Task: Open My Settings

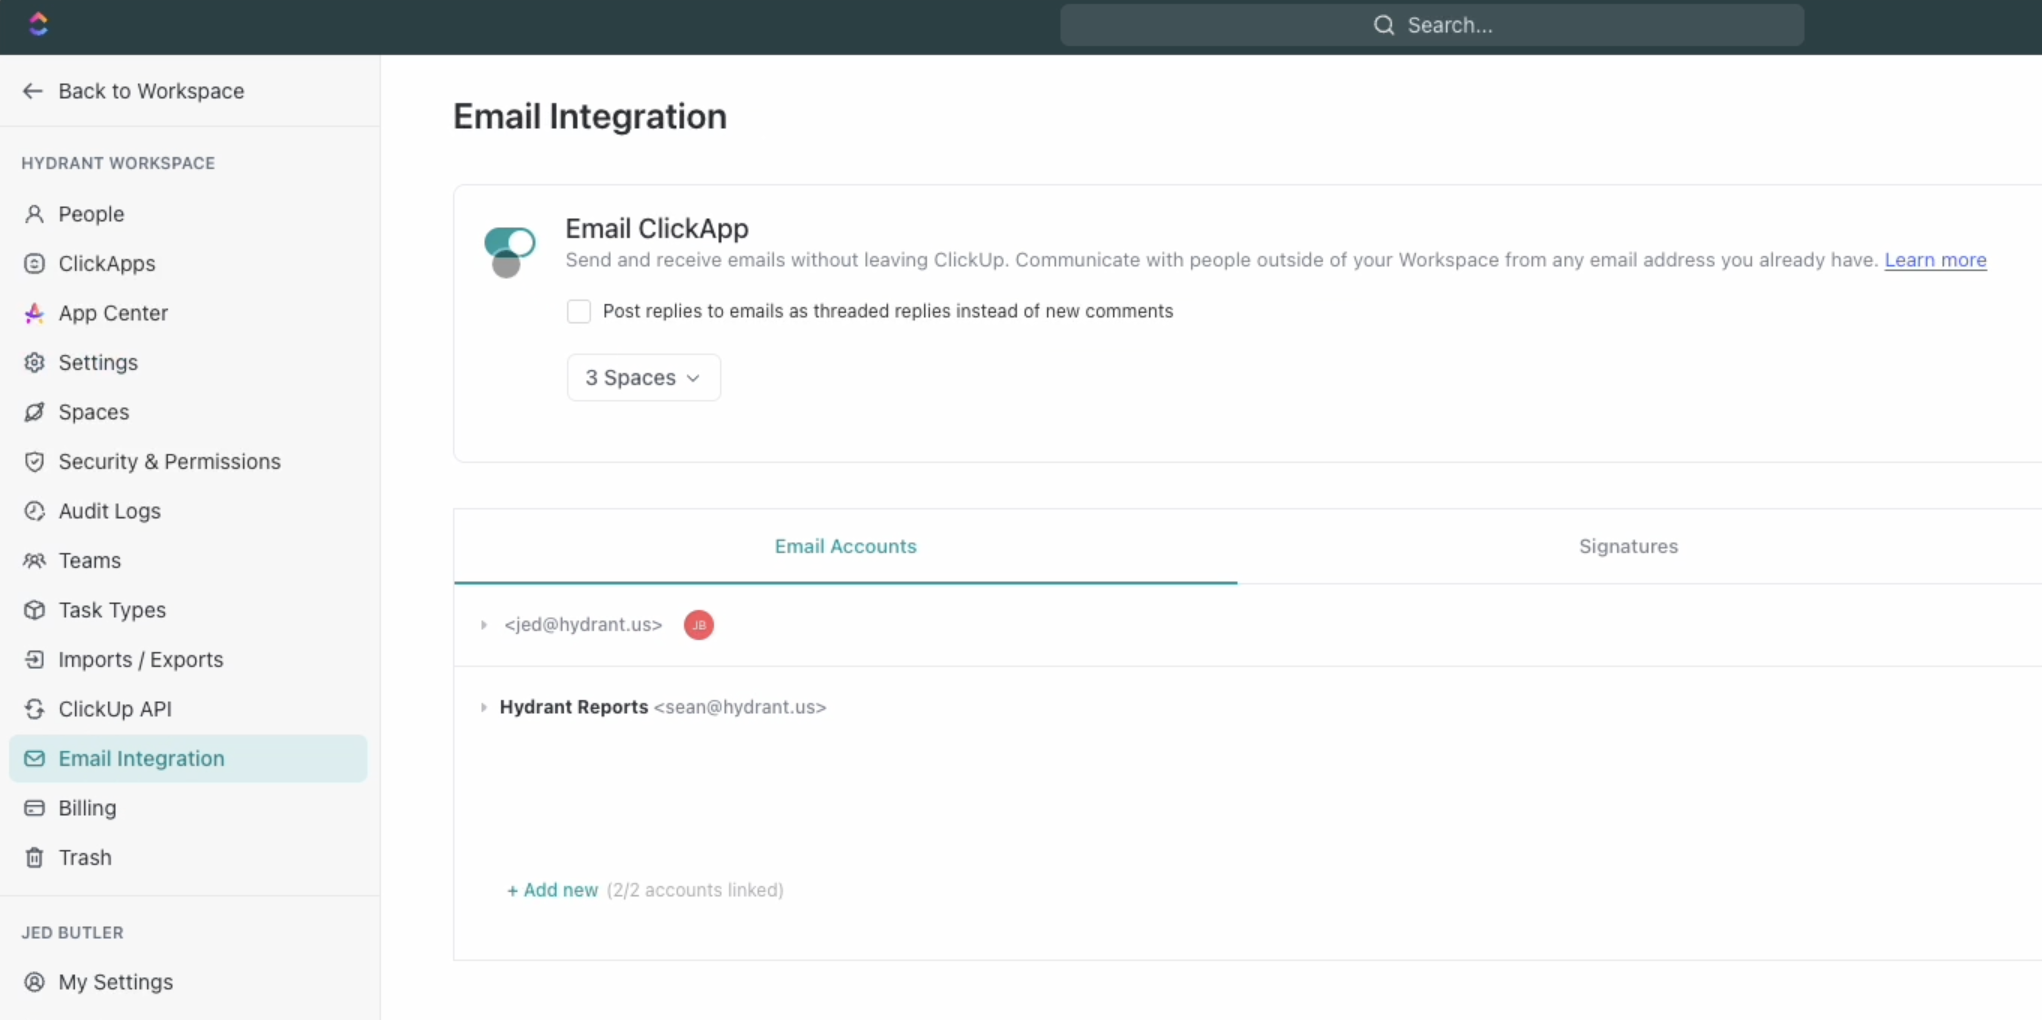Action: tap(188, 982)
